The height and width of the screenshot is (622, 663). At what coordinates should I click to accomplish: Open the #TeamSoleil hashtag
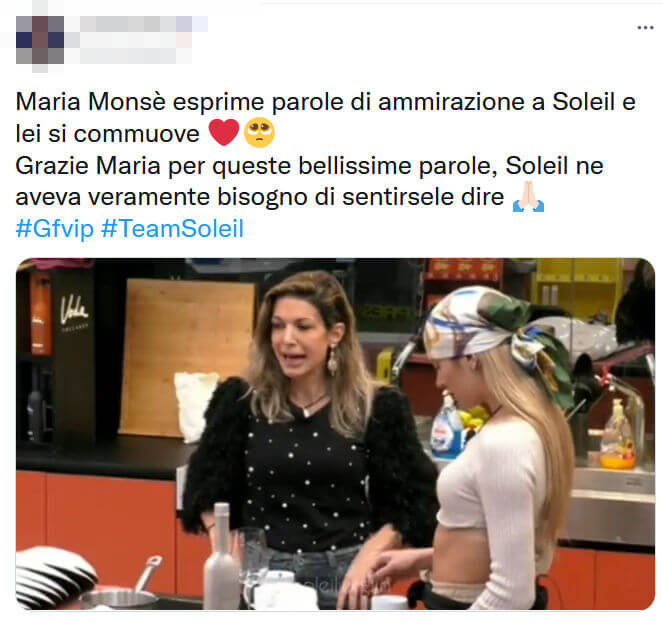tap(173, 229)
